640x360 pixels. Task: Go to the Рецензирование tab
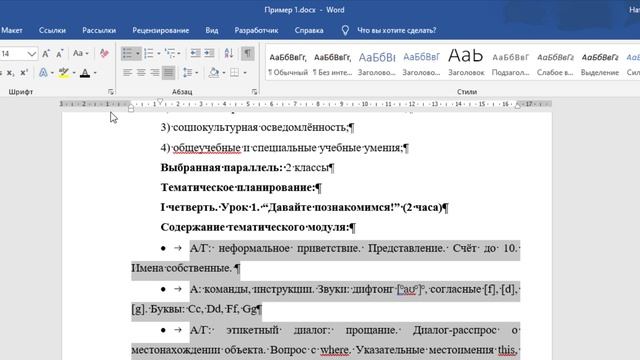tap(160, 30)
